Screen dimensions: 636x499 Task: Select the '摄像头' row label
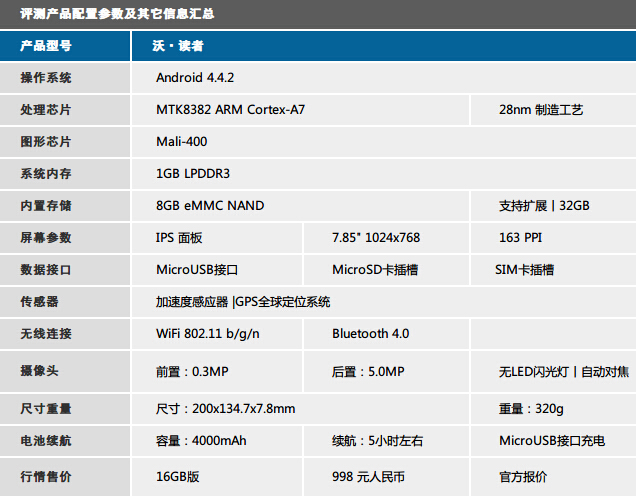(x=39, y=371)
